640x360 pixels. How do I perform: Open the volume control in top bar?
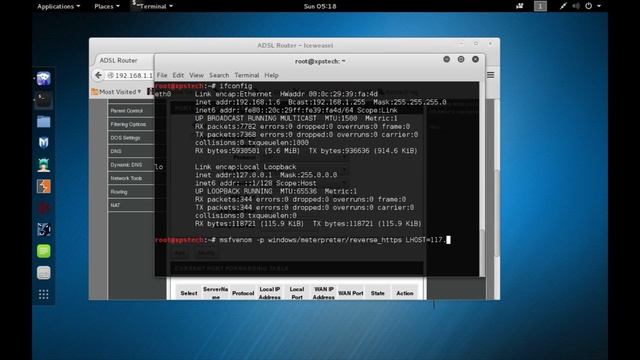pos(576,6)
